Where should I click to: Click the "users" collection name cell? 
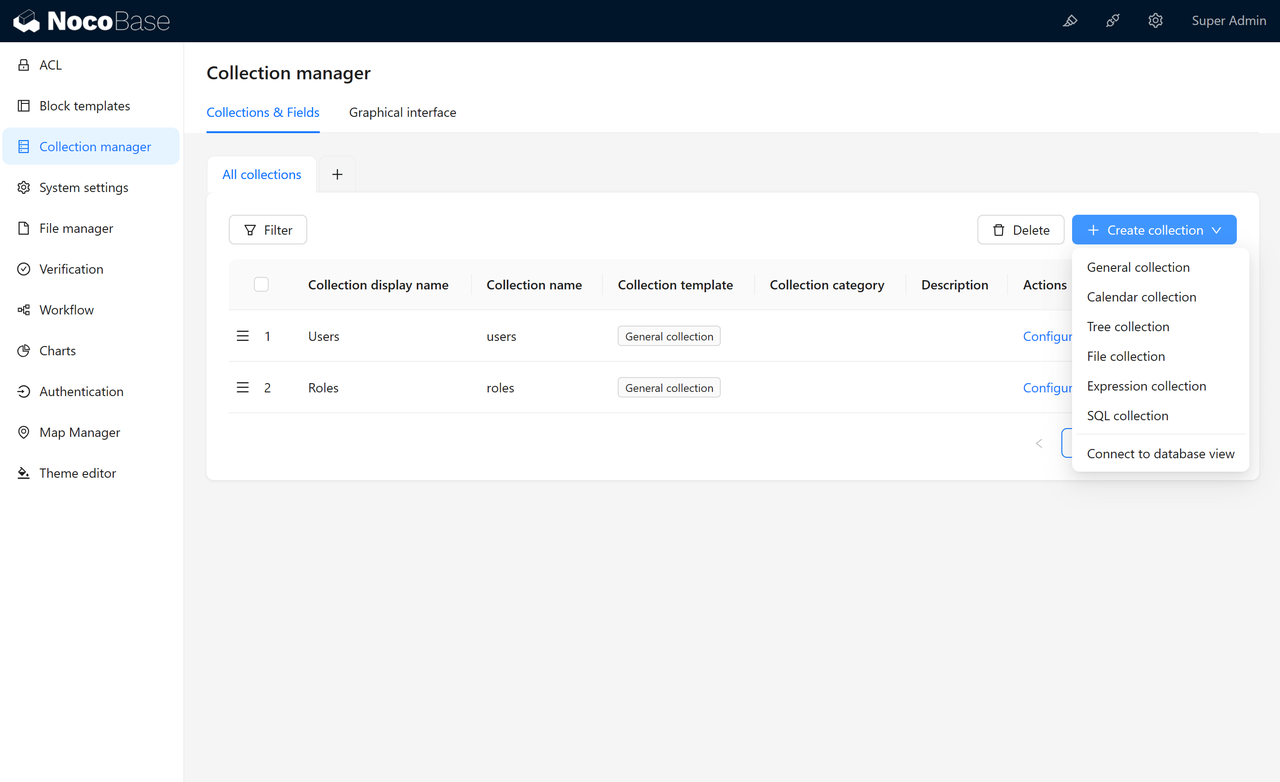[x=501, y=337]
